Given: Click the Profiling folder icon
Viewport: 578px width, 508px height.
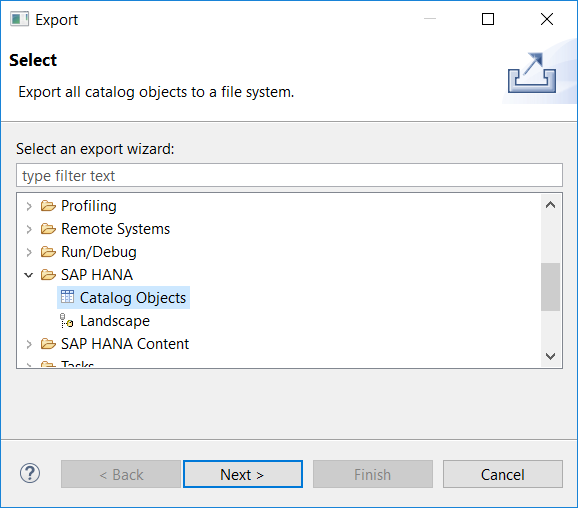Looking at the screenshot, I should 48,206.
